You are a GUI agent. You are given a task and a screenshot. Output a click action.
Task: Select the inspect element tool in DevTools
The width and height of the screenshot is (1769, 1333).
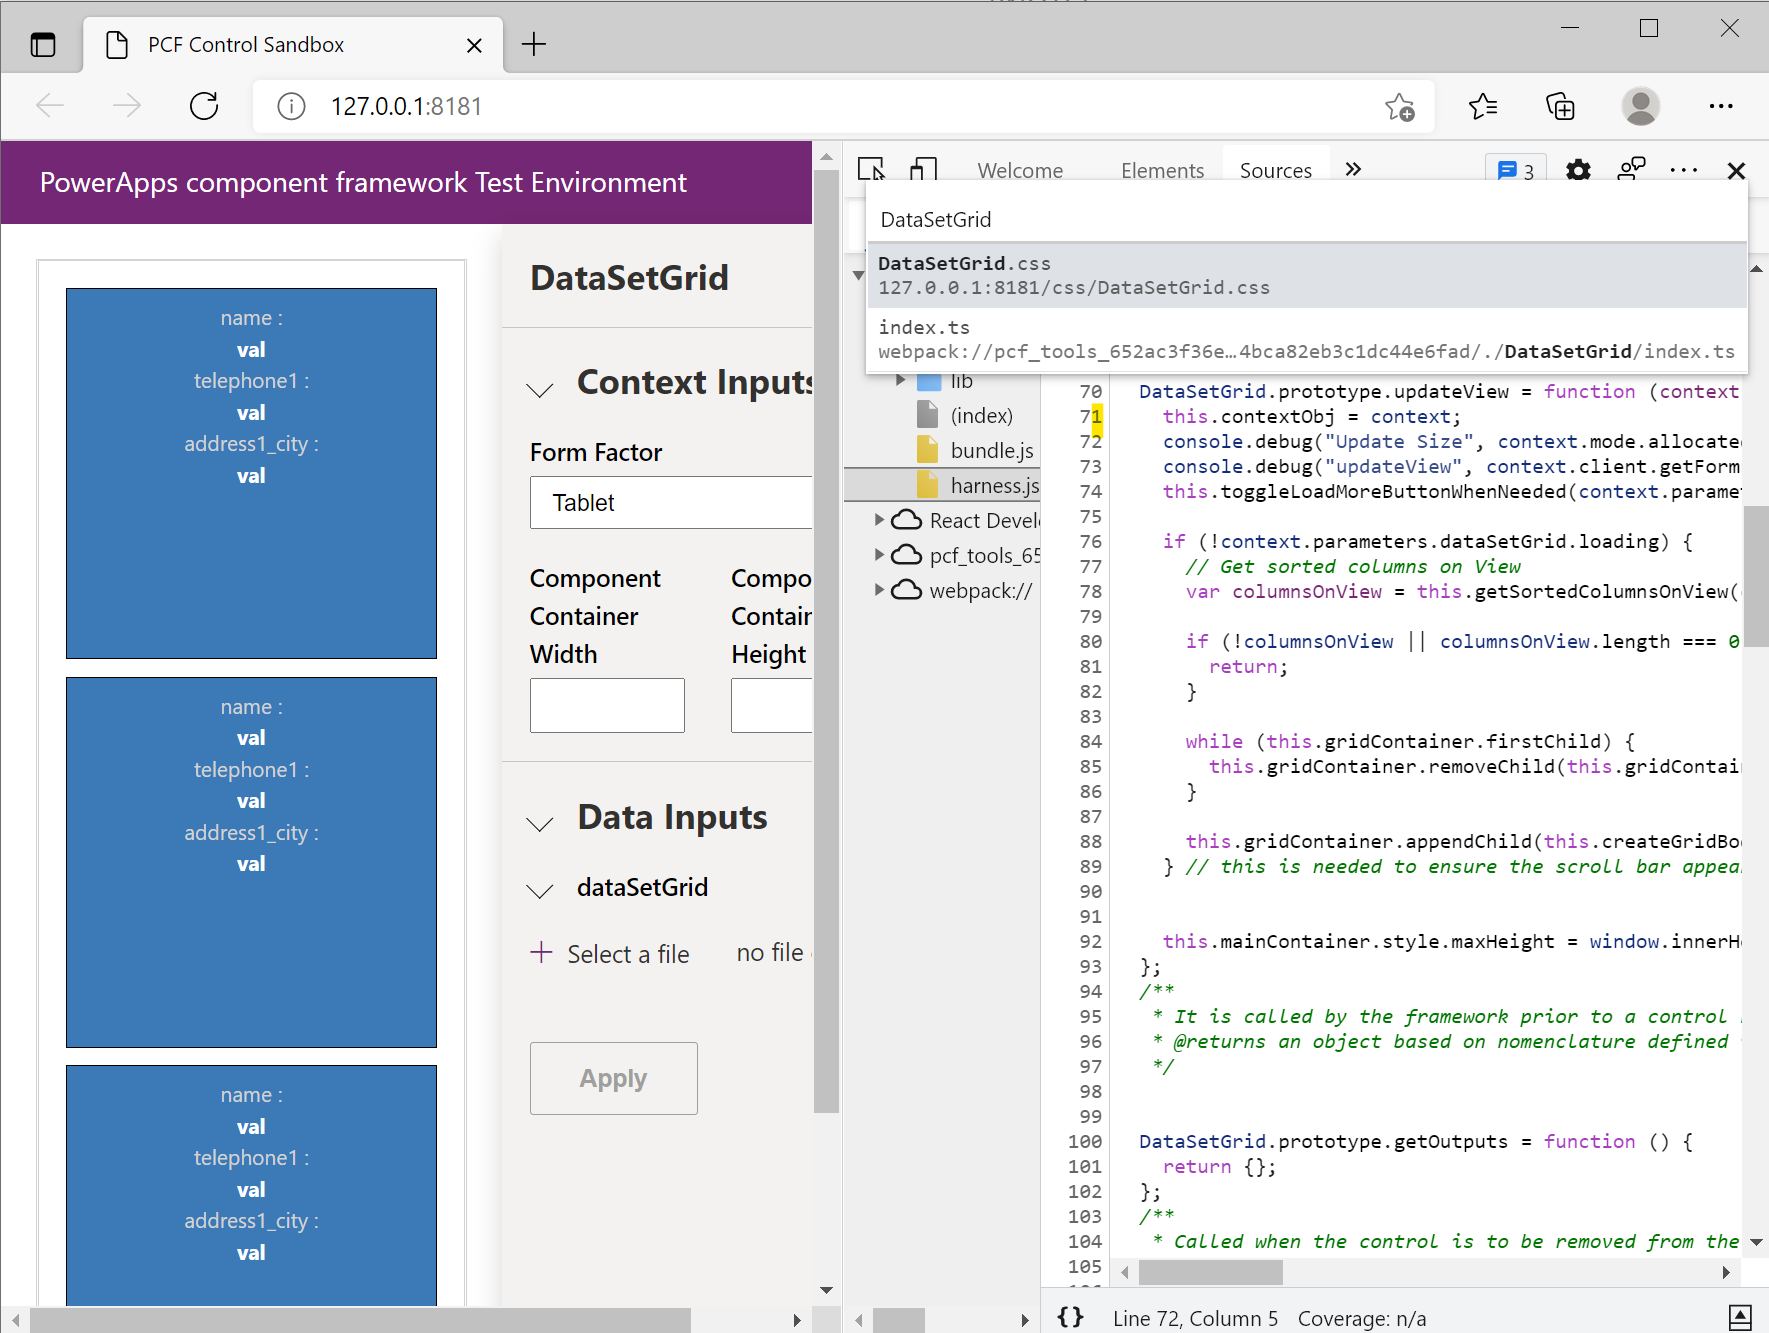(872, 170)
